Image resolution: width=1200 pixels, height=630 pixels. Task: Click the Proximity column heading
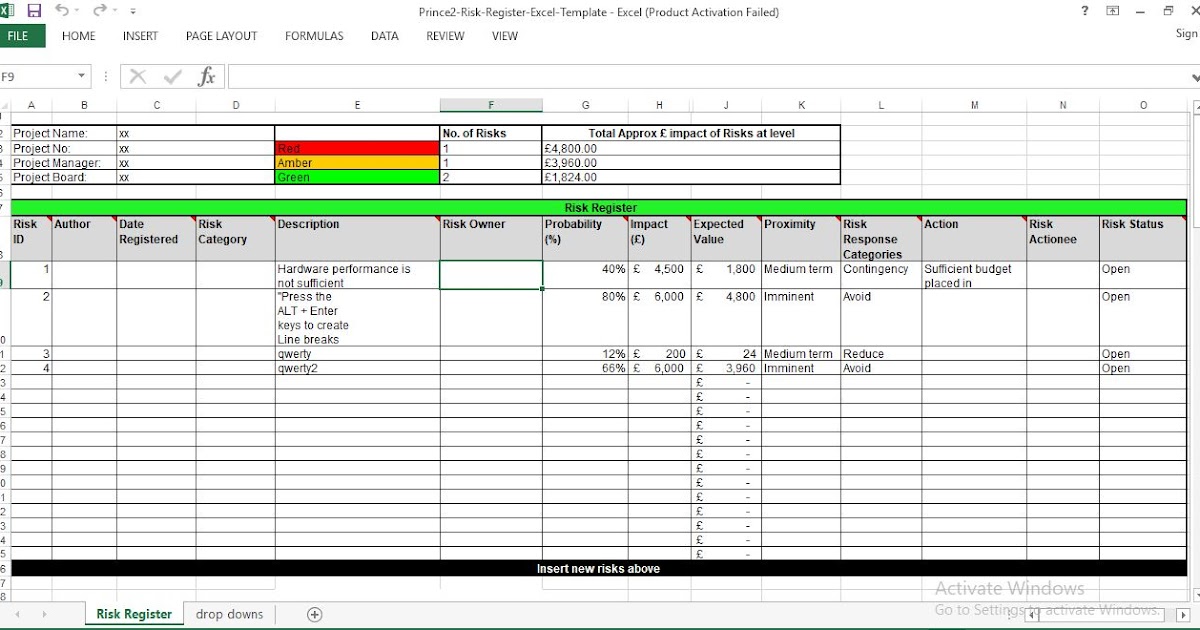pyautogui.click(x=801, y=239)
